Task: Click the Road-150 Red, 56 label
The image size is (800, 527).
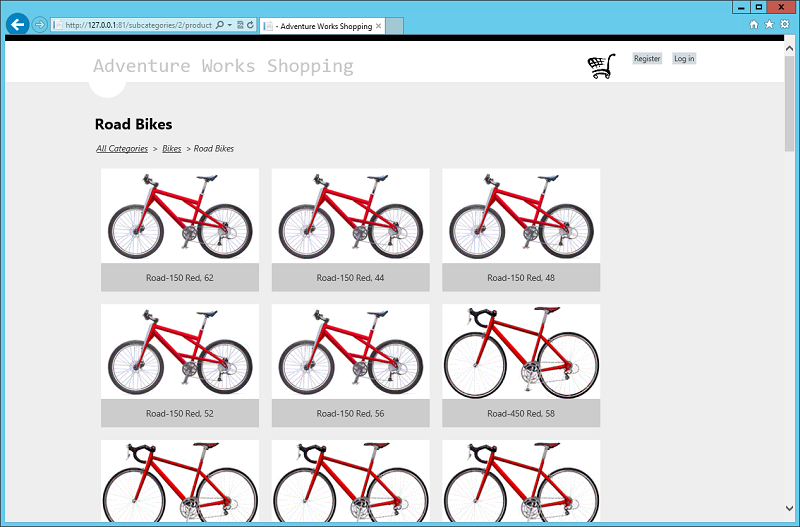Action: (351, 413)
